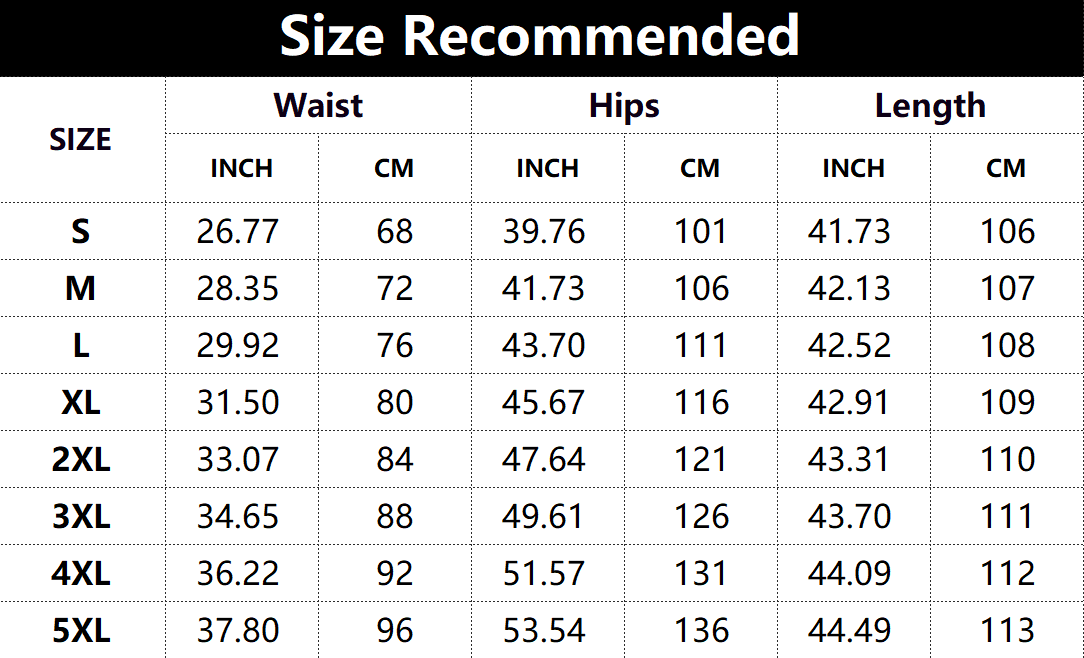Click the Size Recommended title banner
Screen dimensions: 1084x658
coord(541,37)
